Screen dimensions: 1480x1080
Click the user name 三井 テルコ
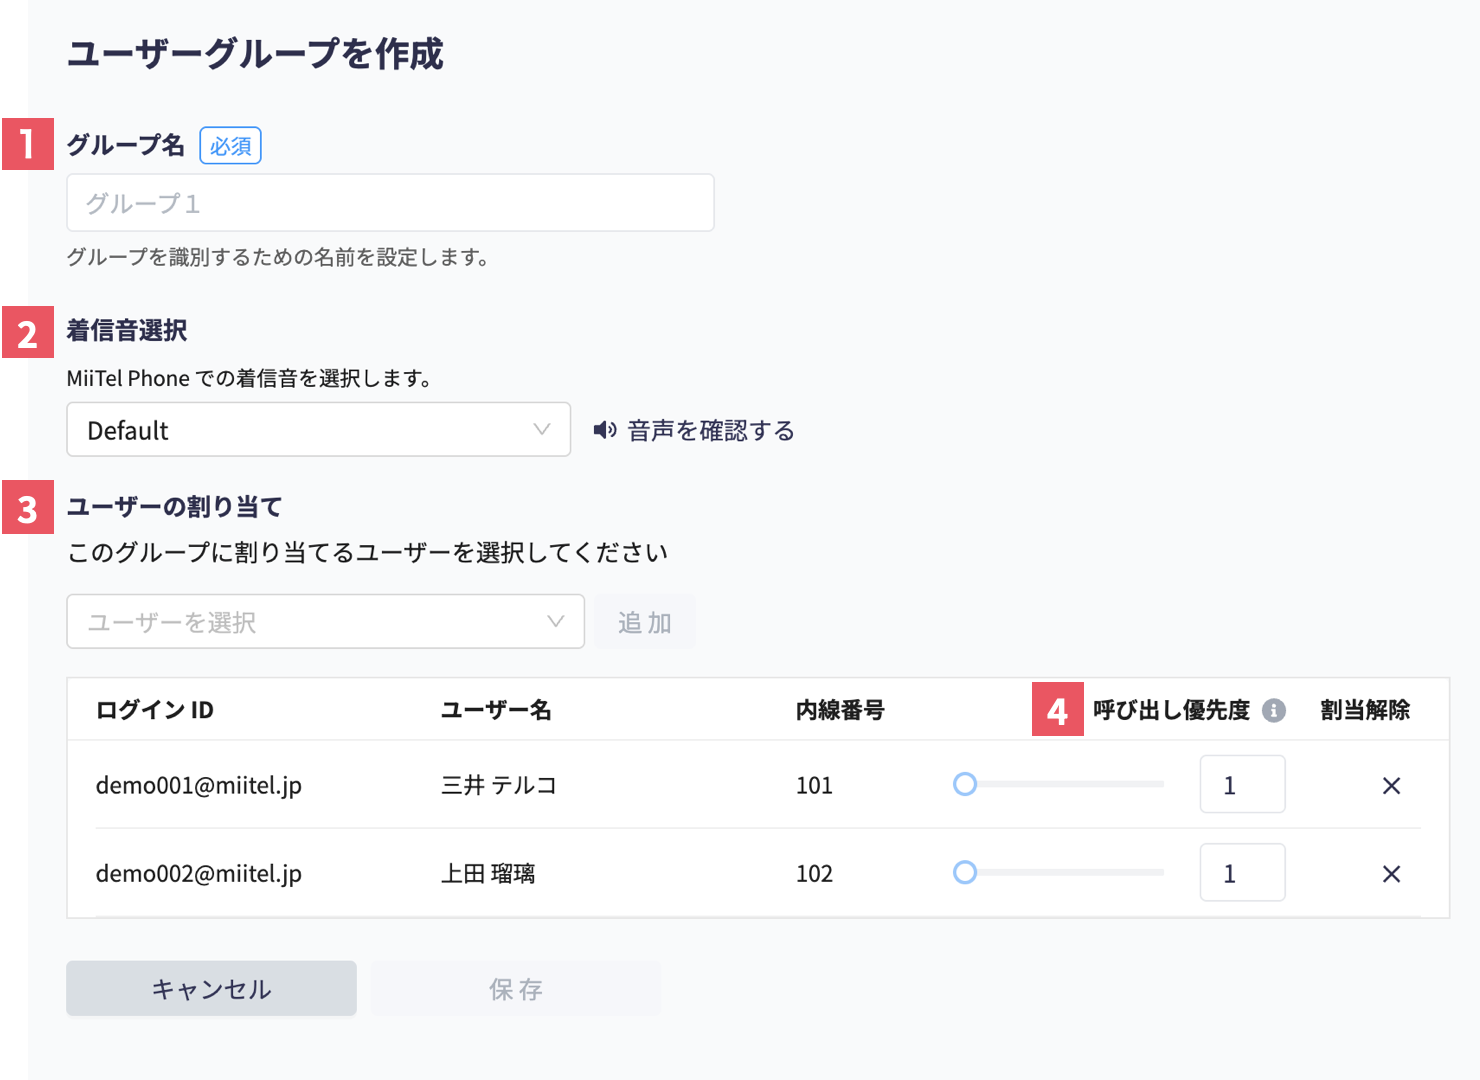(x=499, y=785)
